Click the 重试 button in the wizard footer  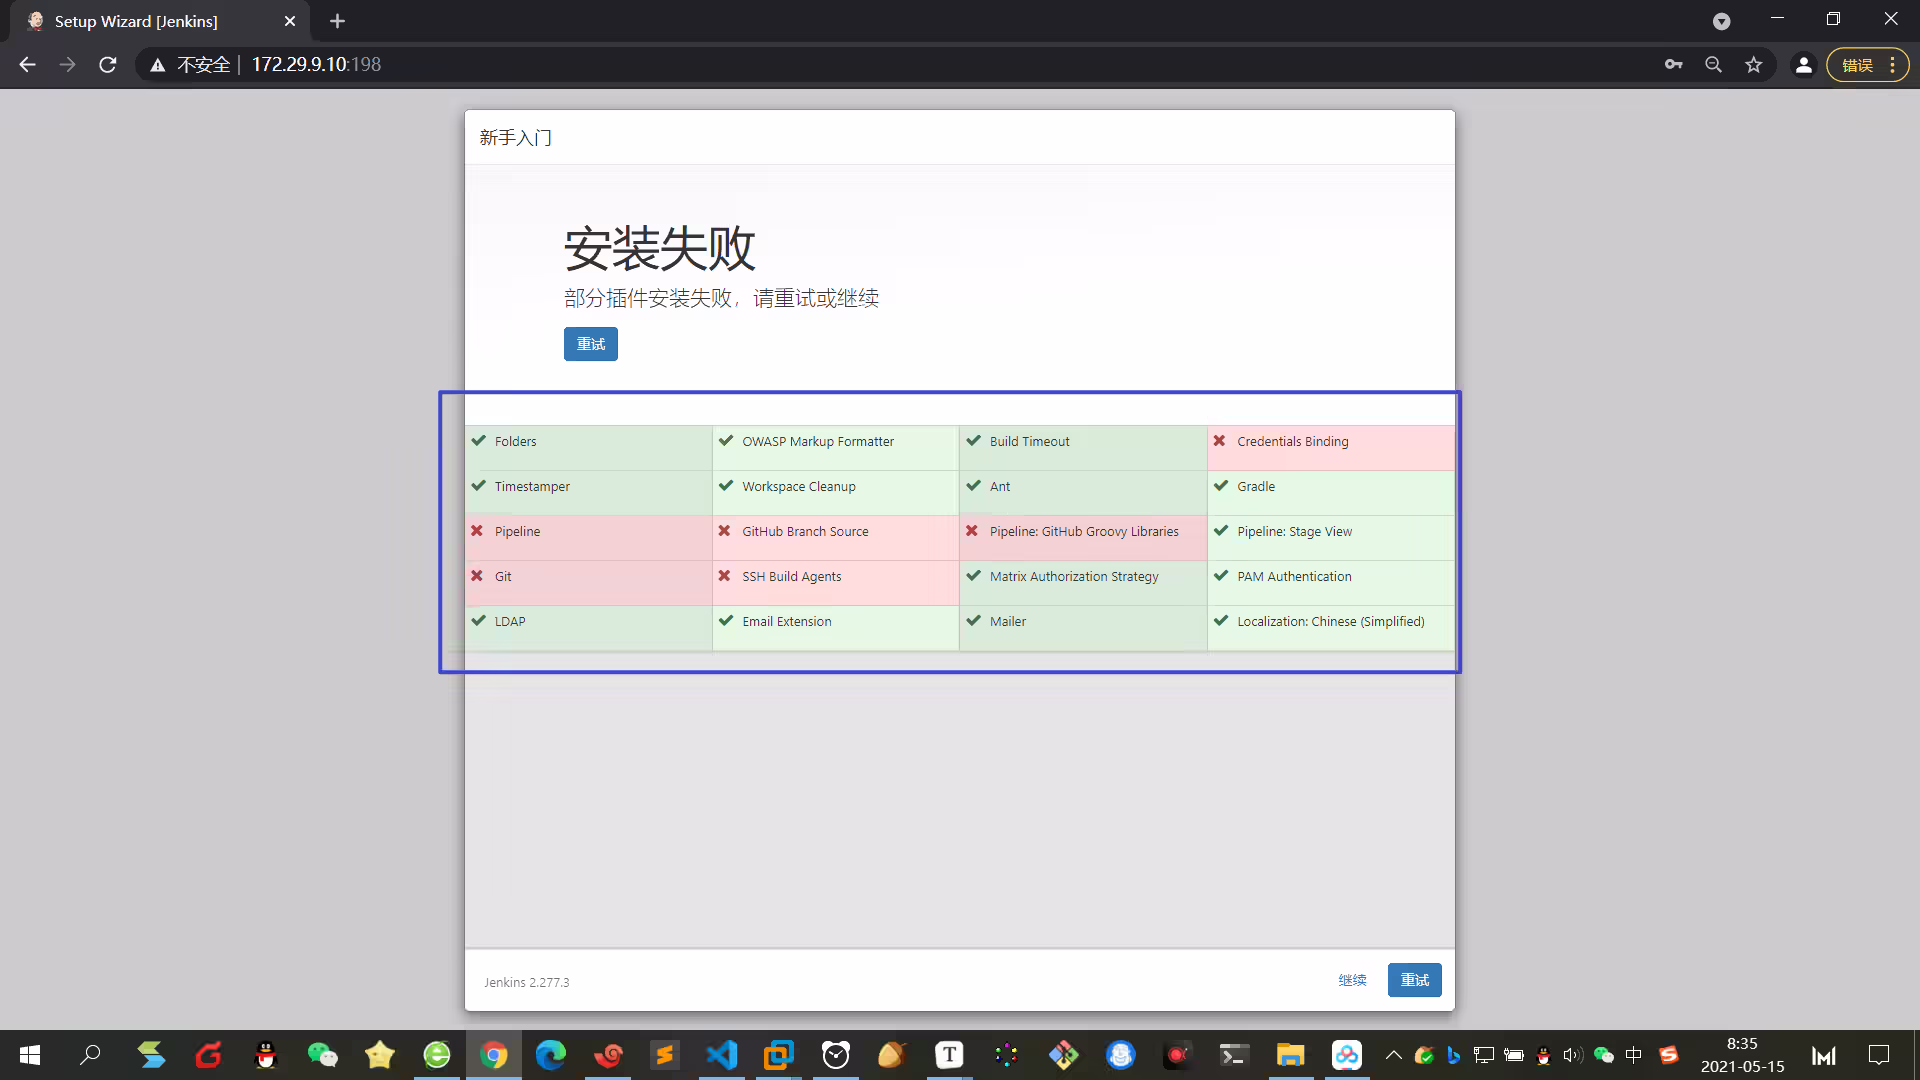click(1414, 980)
